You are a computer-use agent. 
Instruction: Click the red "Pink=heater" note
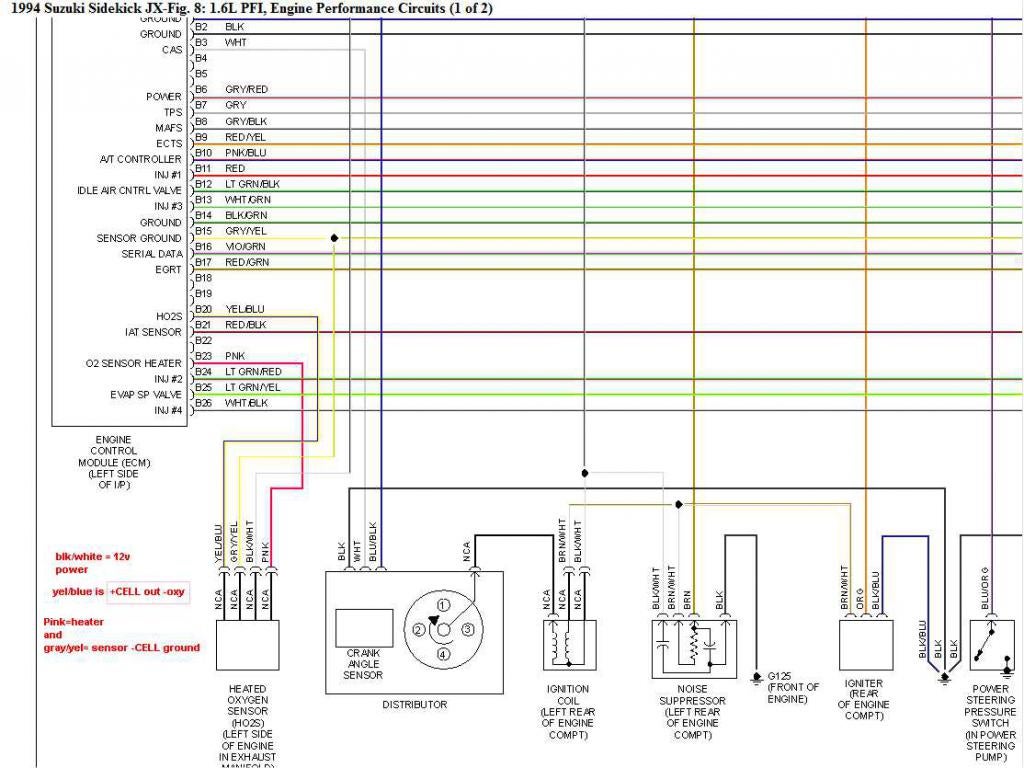[x=74, y=622]
